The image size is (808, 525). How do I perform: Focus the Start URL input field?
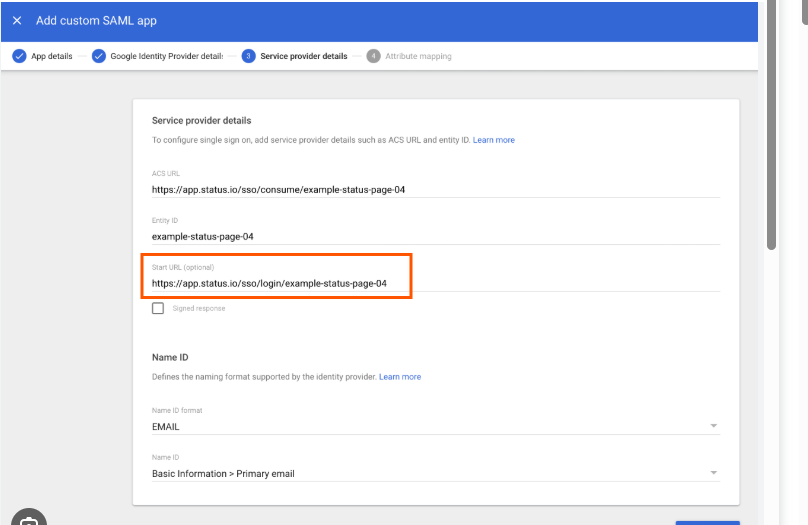tap(435, 283)
